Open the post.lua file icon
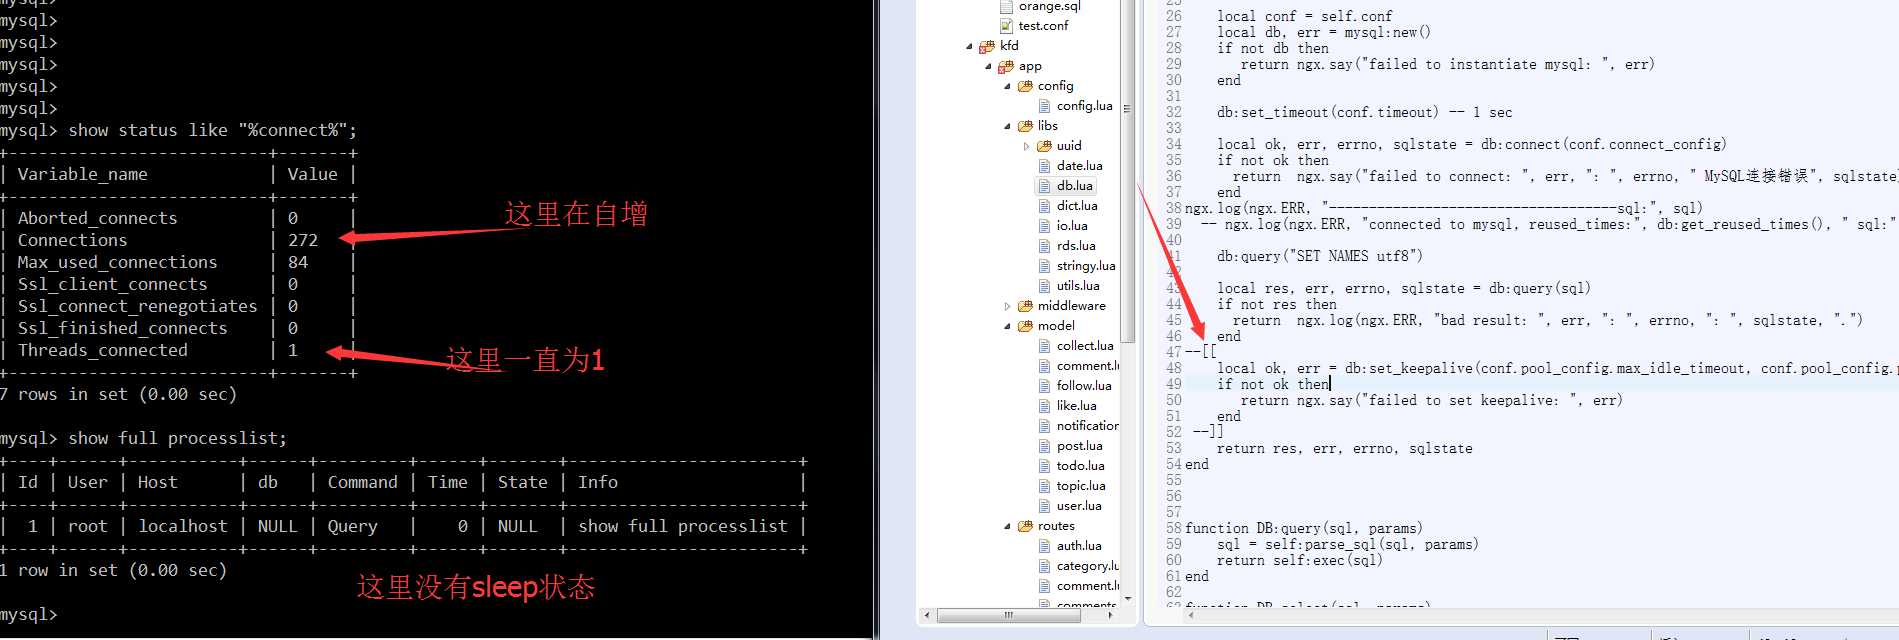The image size is (1899, 640). click(1045, 446)
